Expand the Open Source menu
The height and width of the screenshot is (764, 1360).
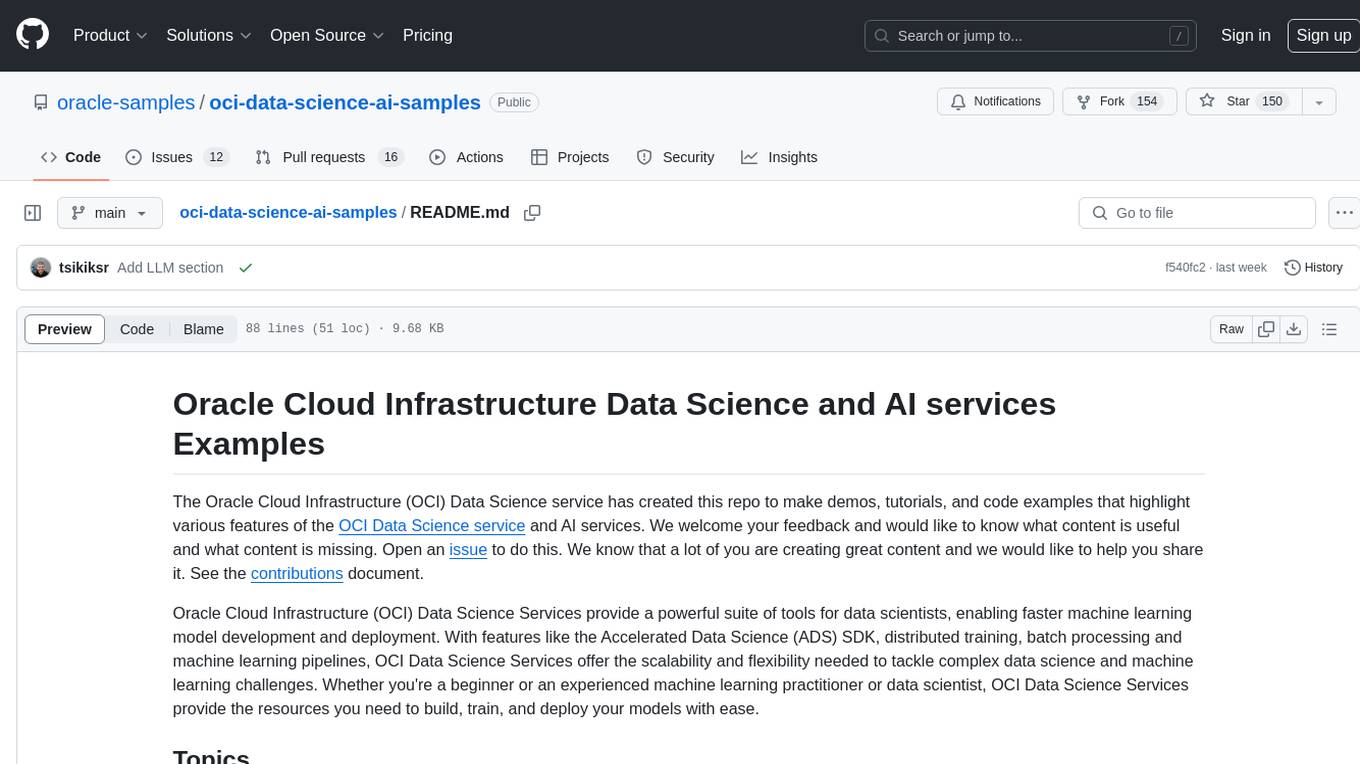[327, 35]
